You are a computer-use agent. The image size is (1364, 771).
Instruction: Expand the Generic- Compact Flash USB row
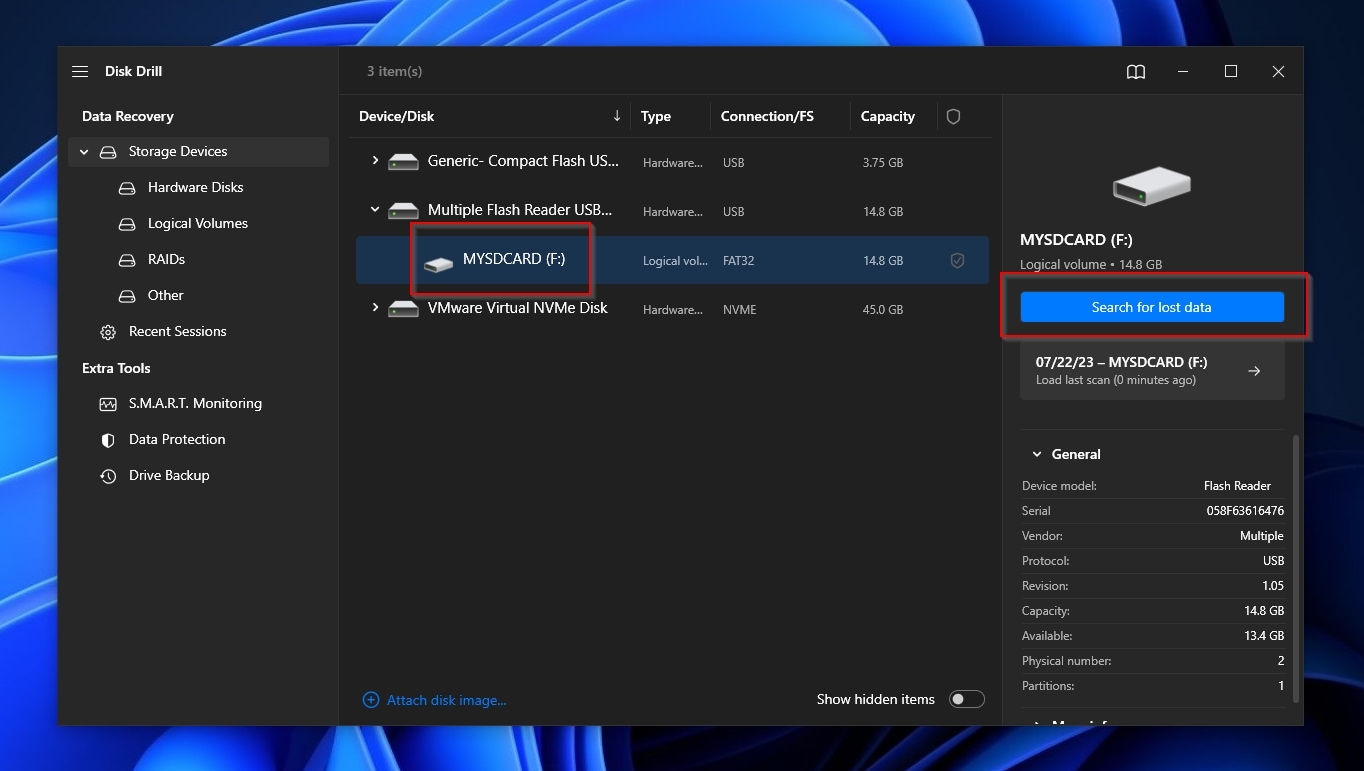(x=375, y=160)
